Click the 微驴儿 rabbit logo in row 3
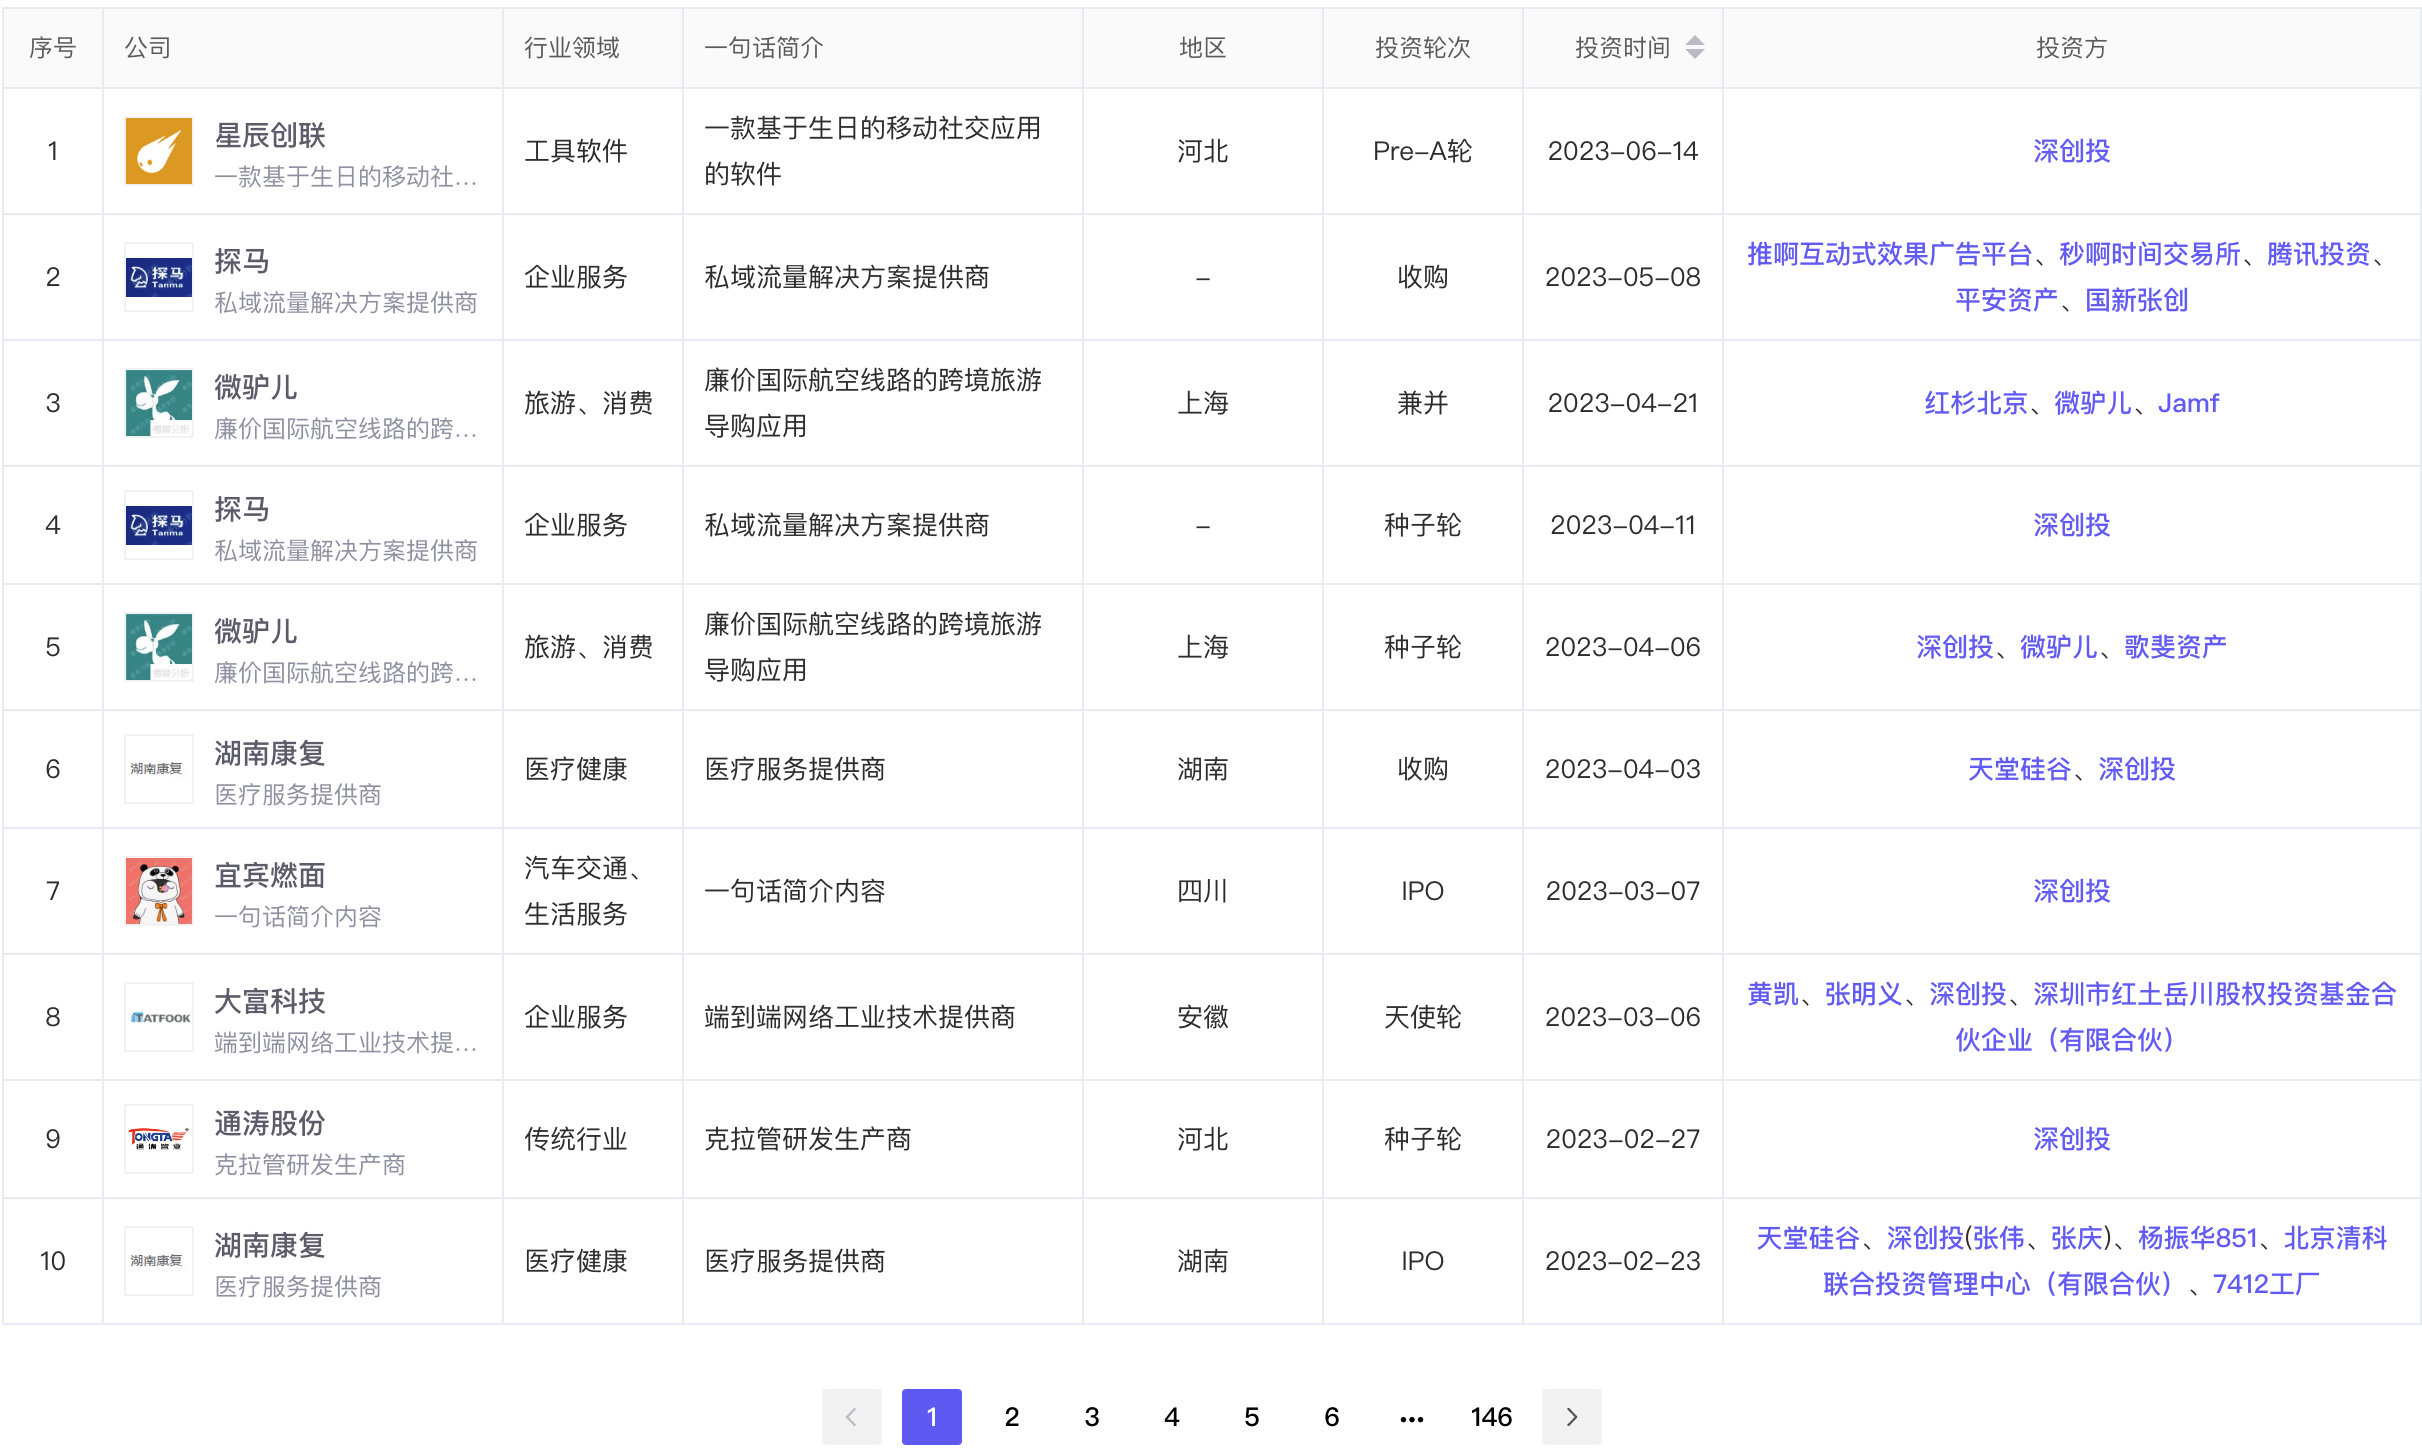Image resolution: width=2422 pixels, height=1456 pixels. (158, 403)
